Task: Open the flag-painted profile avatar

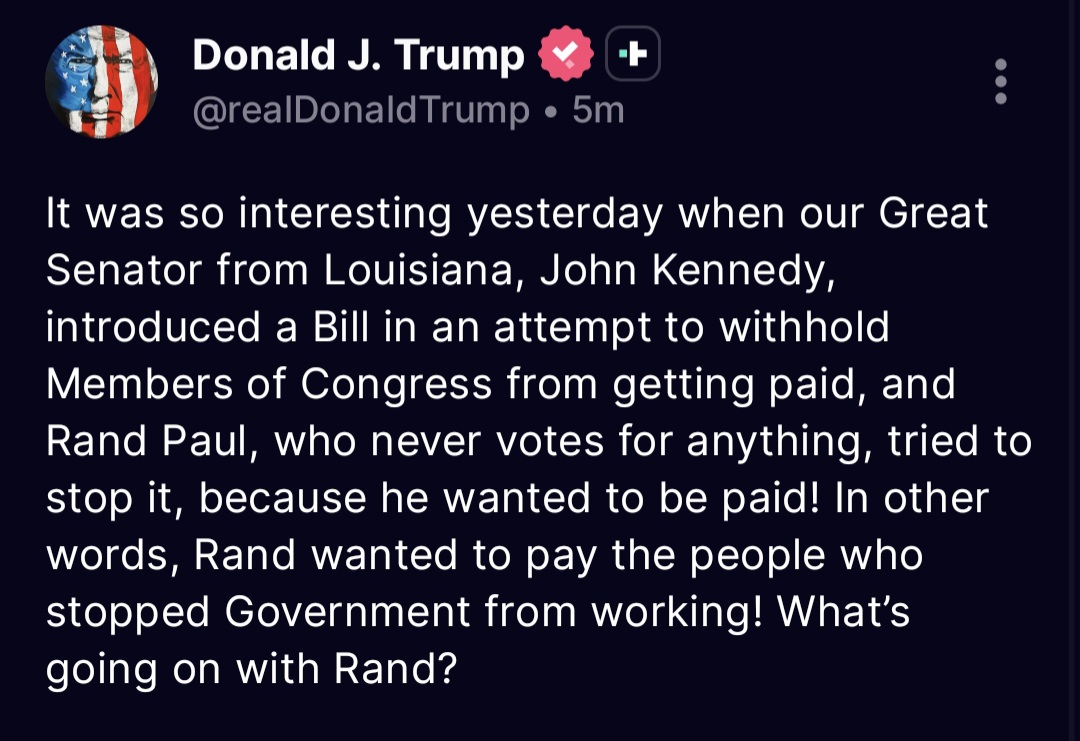Action: tap(102, 81)
